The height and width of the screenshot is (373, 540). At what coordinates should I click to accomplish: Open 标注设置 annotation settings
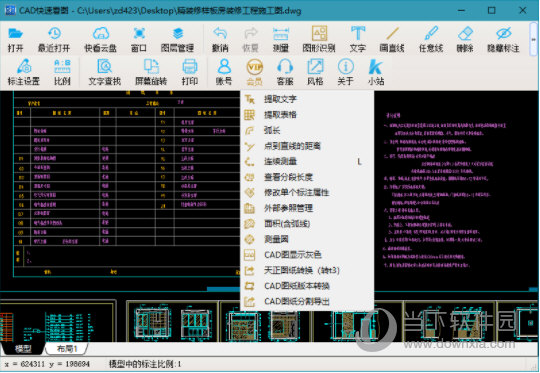(23, 72)
